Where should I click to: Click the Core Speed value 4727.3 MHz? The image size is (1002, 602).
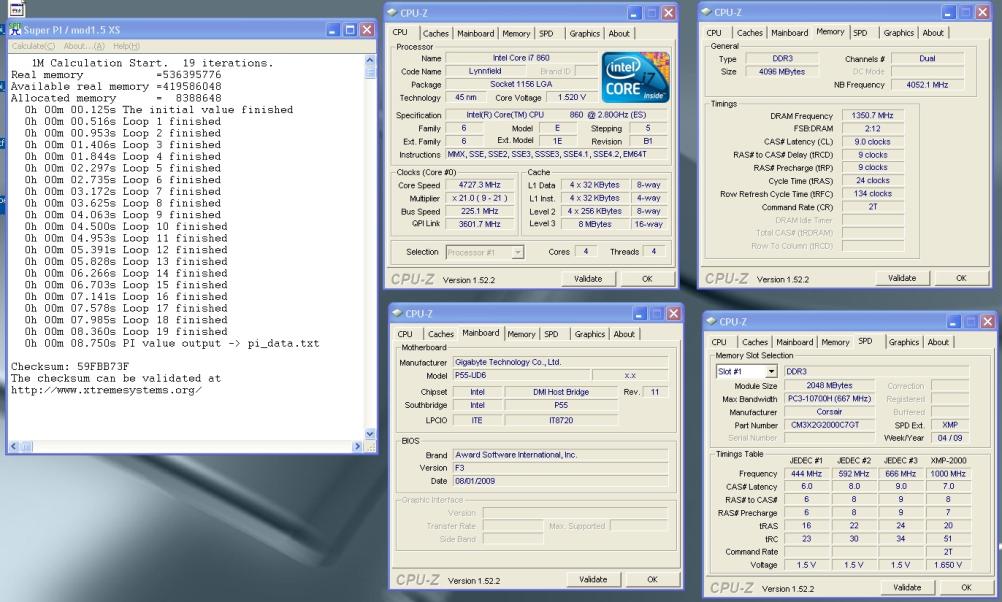click(479, 185)
